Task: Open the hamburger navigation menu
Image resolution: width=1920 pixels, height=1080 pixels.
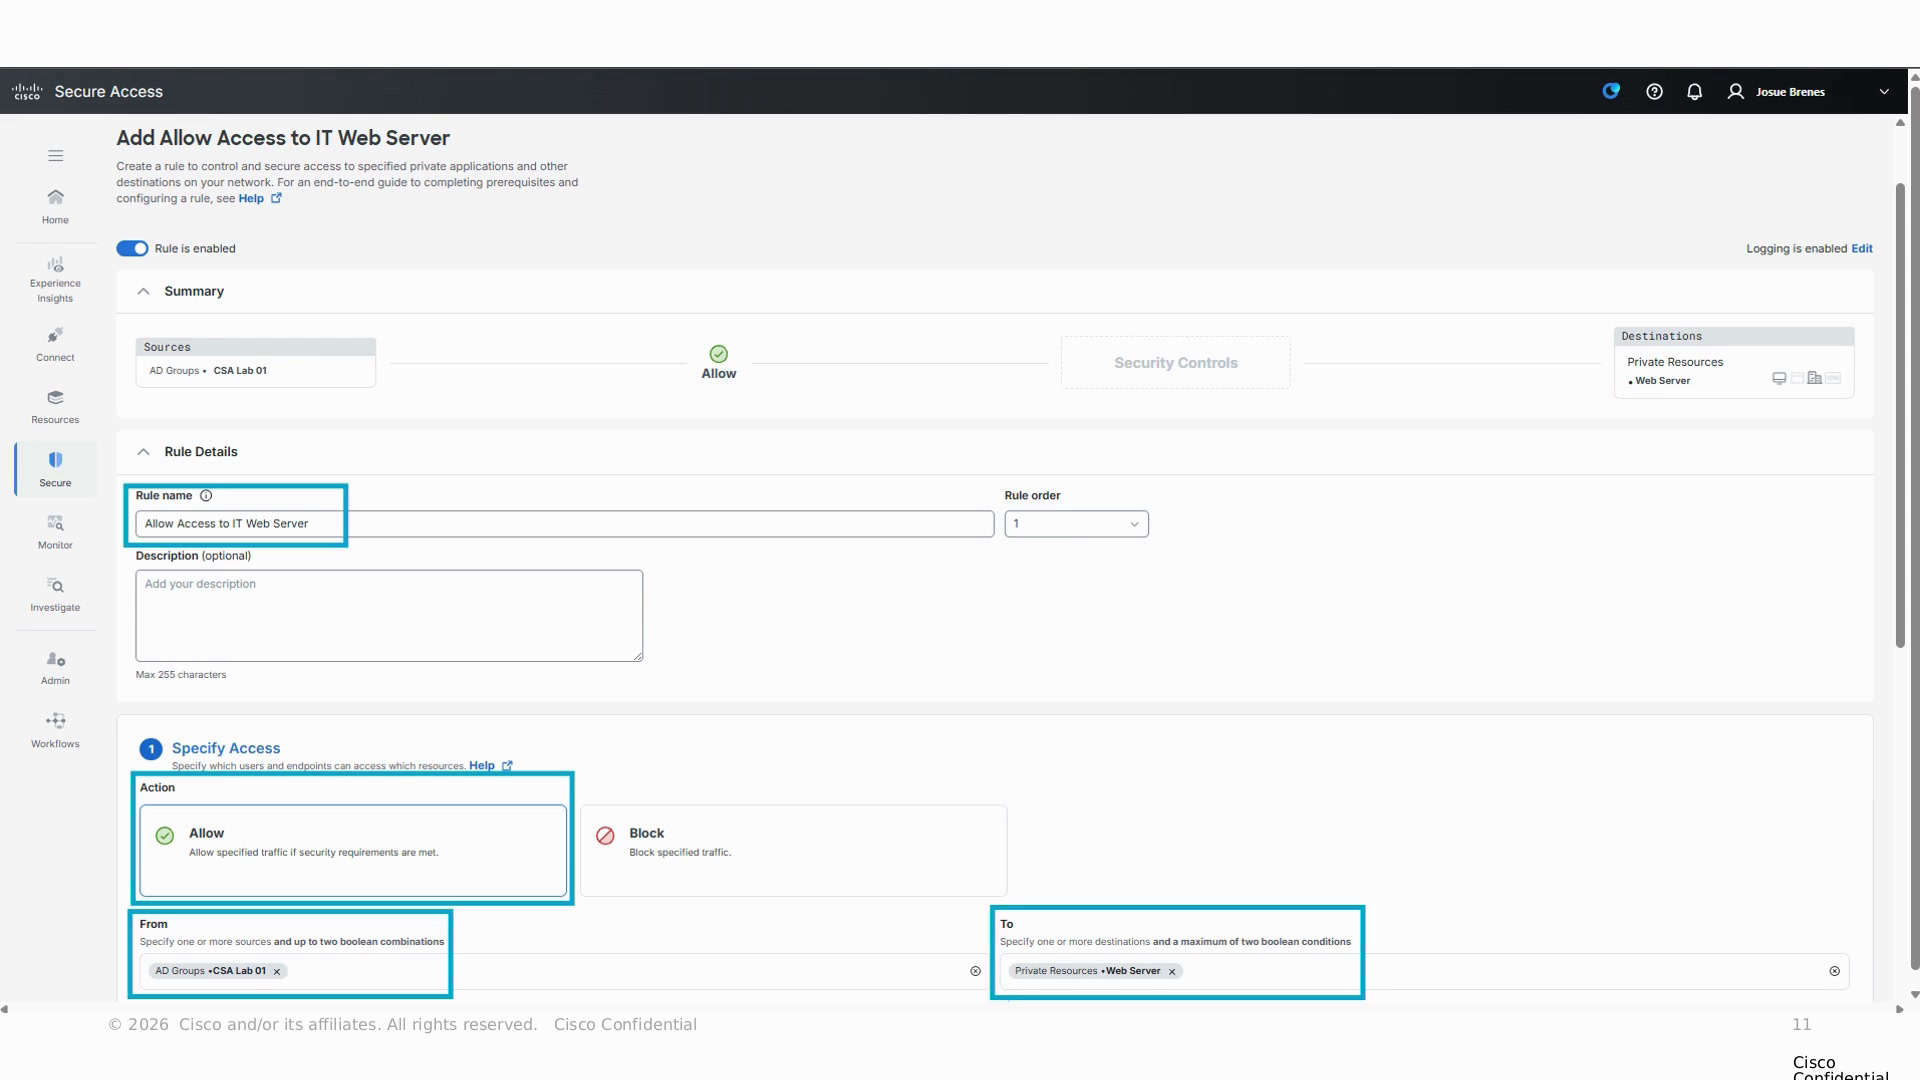Action: coord(56,156)
